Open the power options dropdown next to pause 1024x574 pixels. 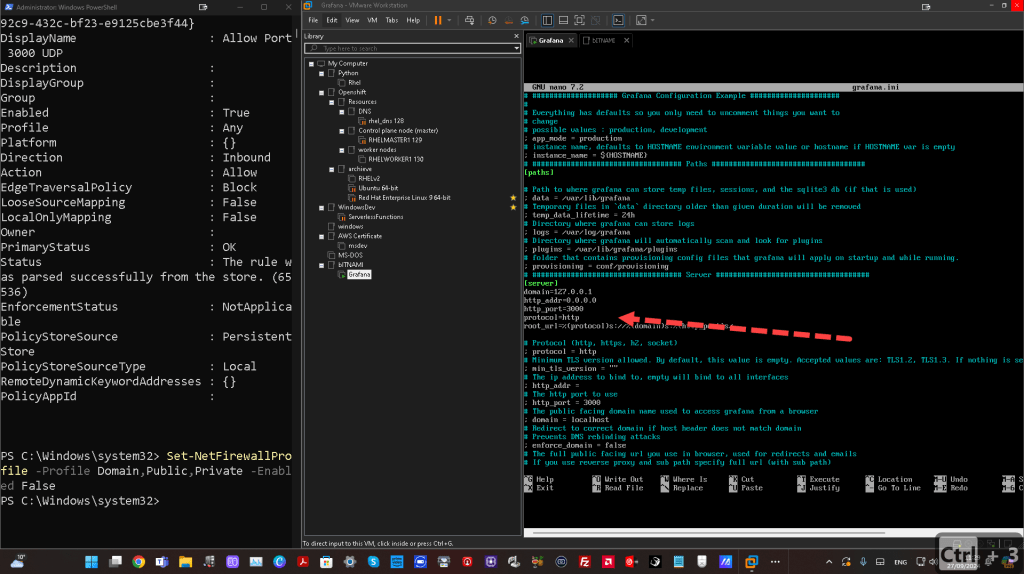(449, 20)
